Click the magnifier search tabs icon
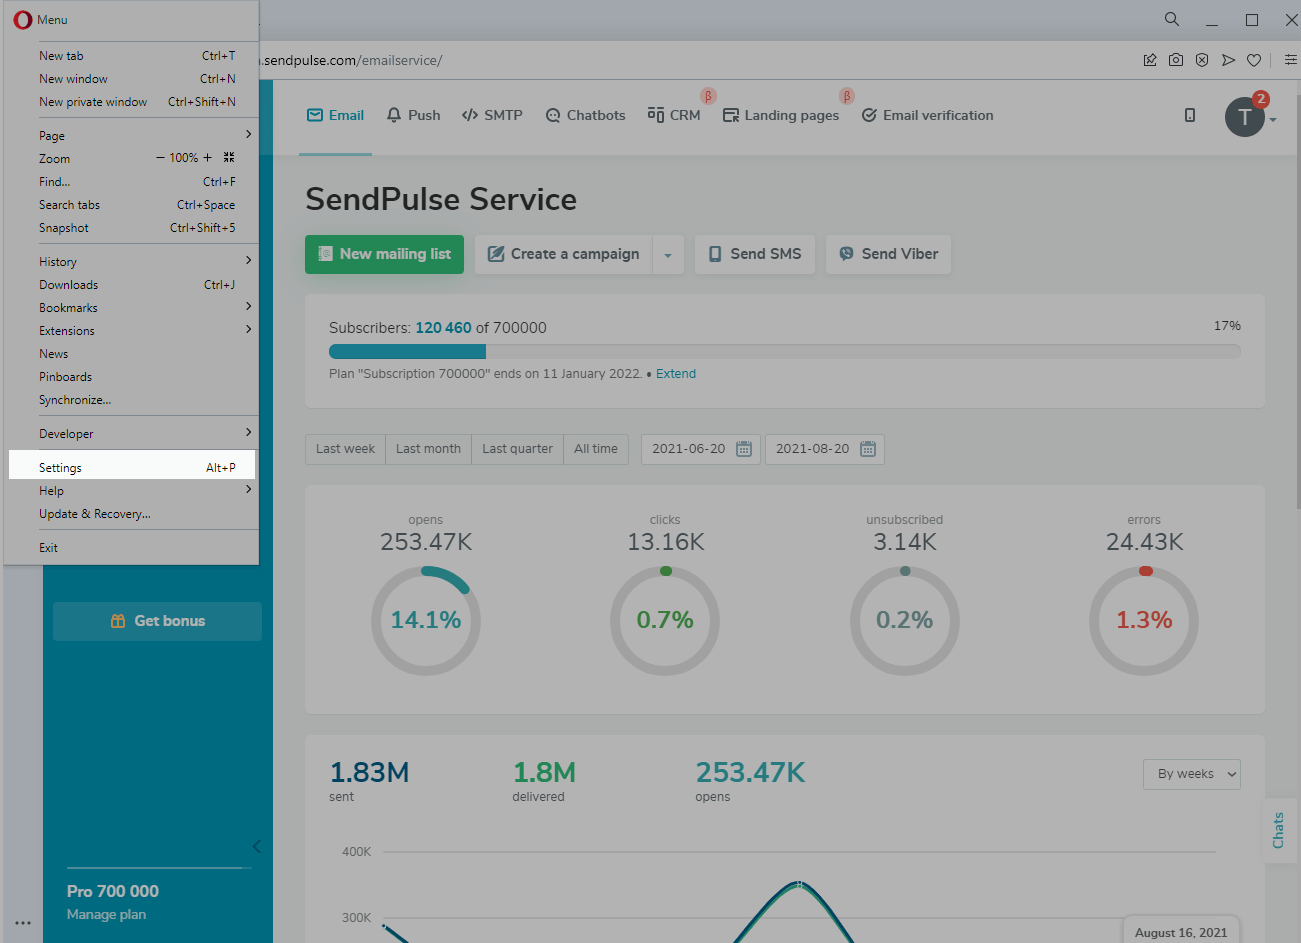Viewport: 1301px width, 943px height. coord(1172,19)
